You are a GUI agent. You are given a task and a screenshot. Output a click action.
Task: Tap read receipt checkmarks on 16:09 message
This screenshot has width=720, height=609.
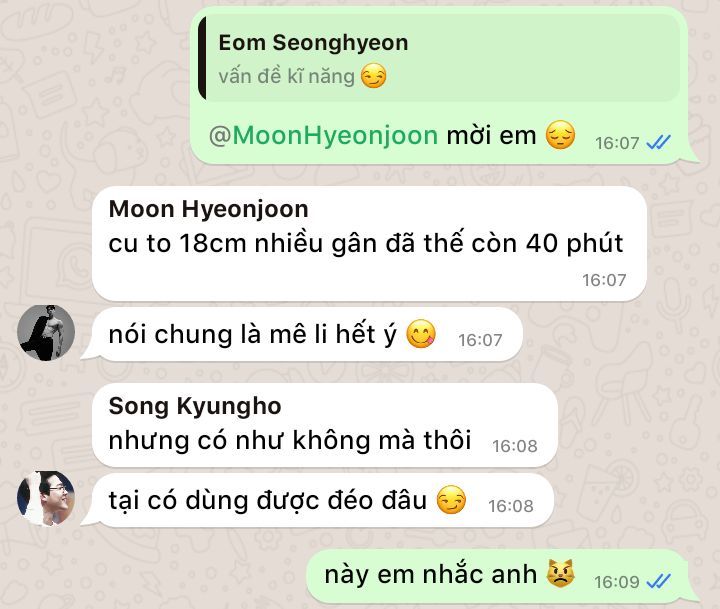(x=658, y=581)
